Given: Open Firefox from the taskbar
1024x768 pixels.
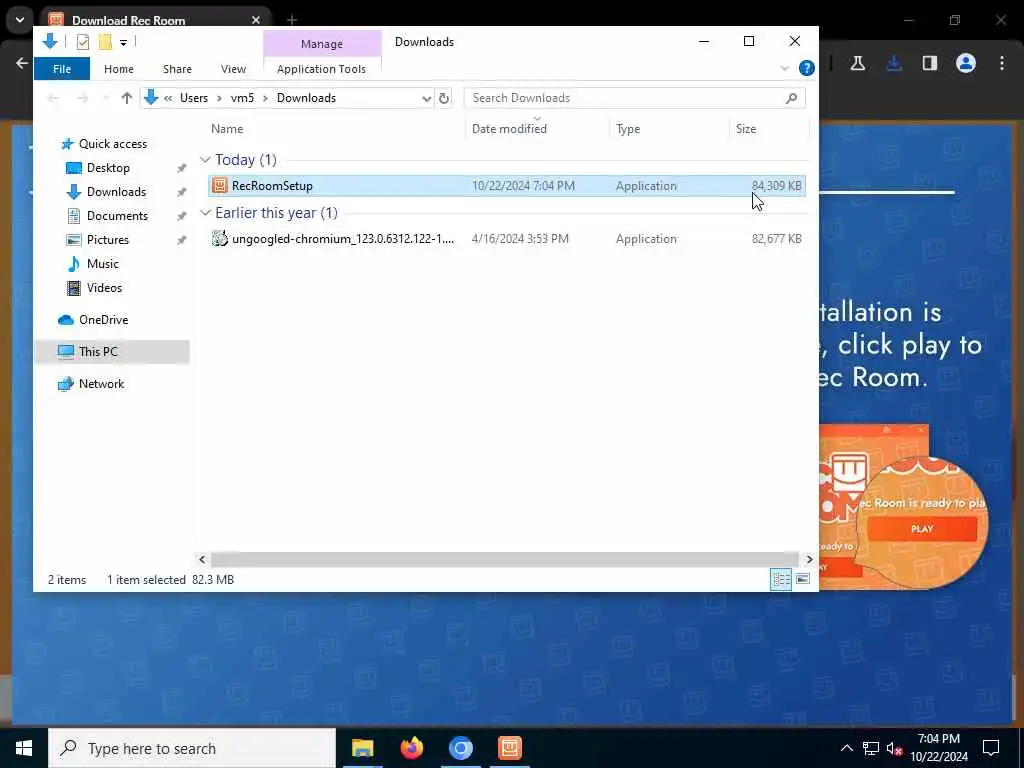Looking at the screenshot, I should click(411, 748).
